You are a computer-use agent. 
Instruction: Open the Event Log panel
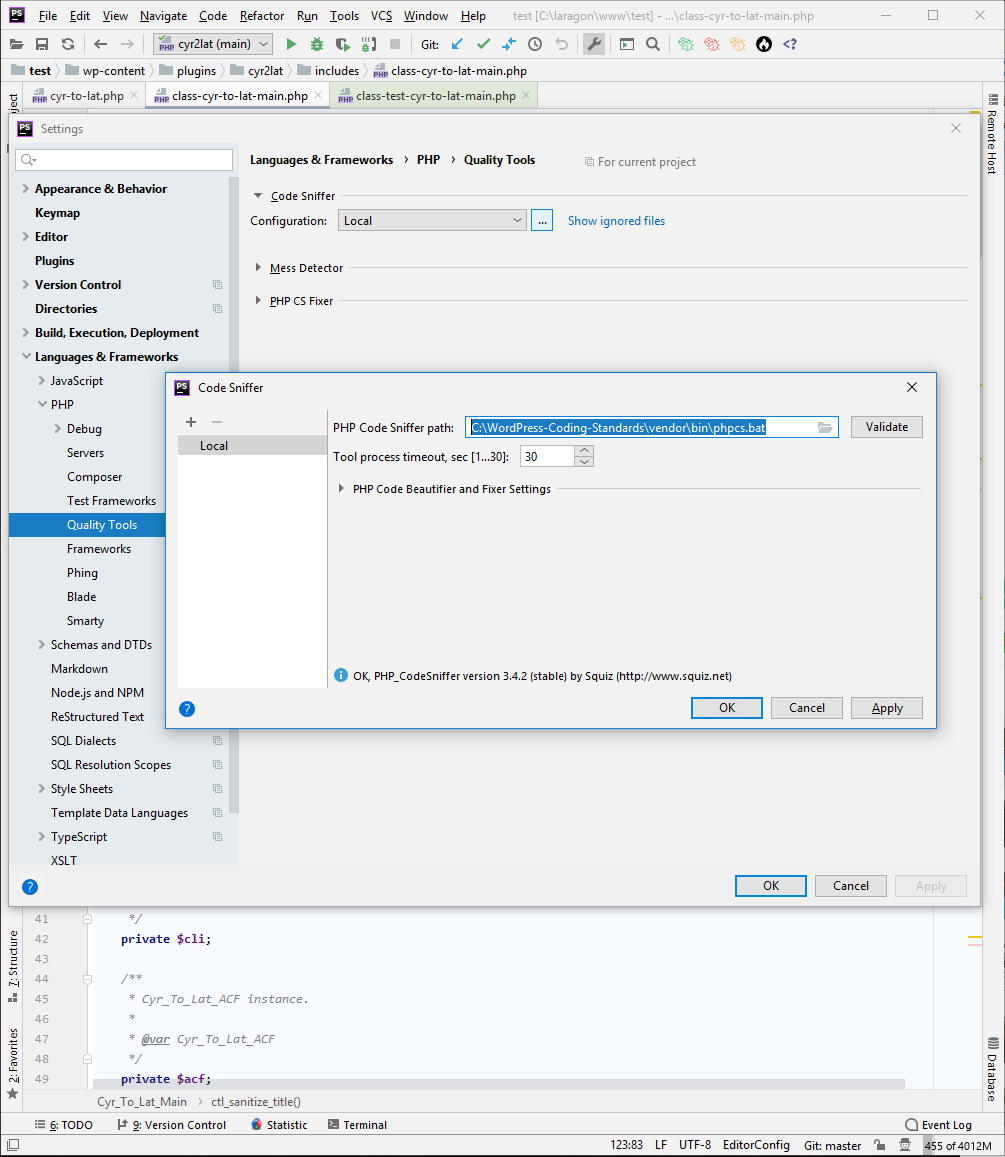coord(939,1125)
